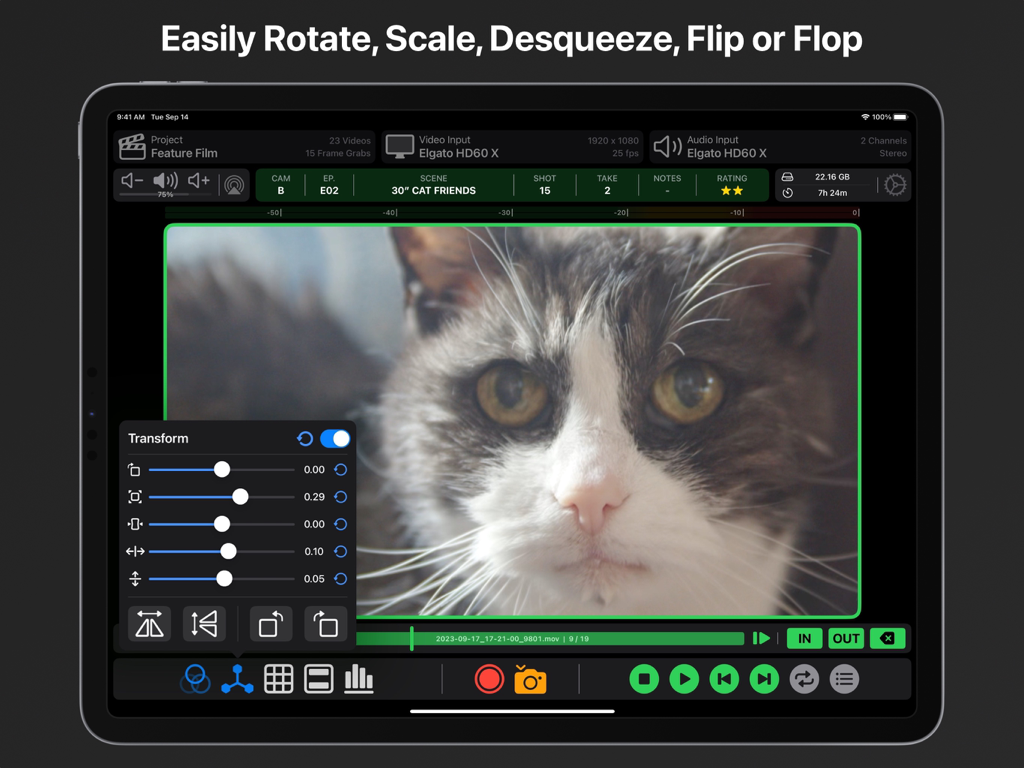Disable the Transform switch
1024x768 pixels.
[x=335, y=439]
